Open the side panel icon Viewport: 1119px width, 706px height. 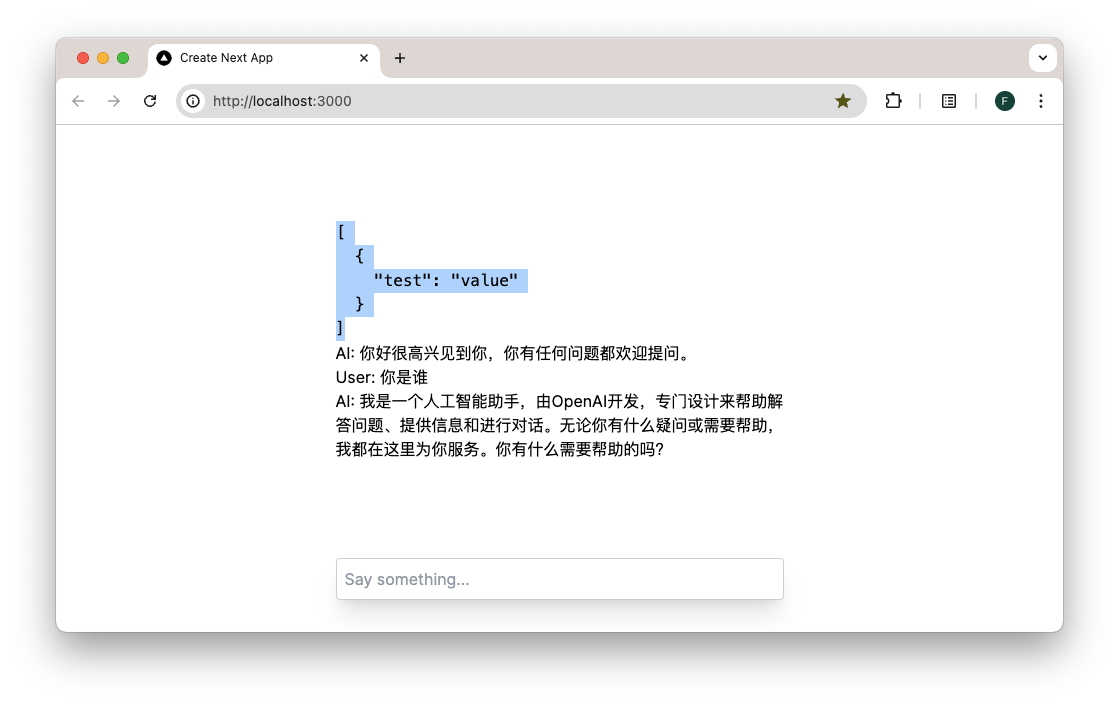coord(949,101)
